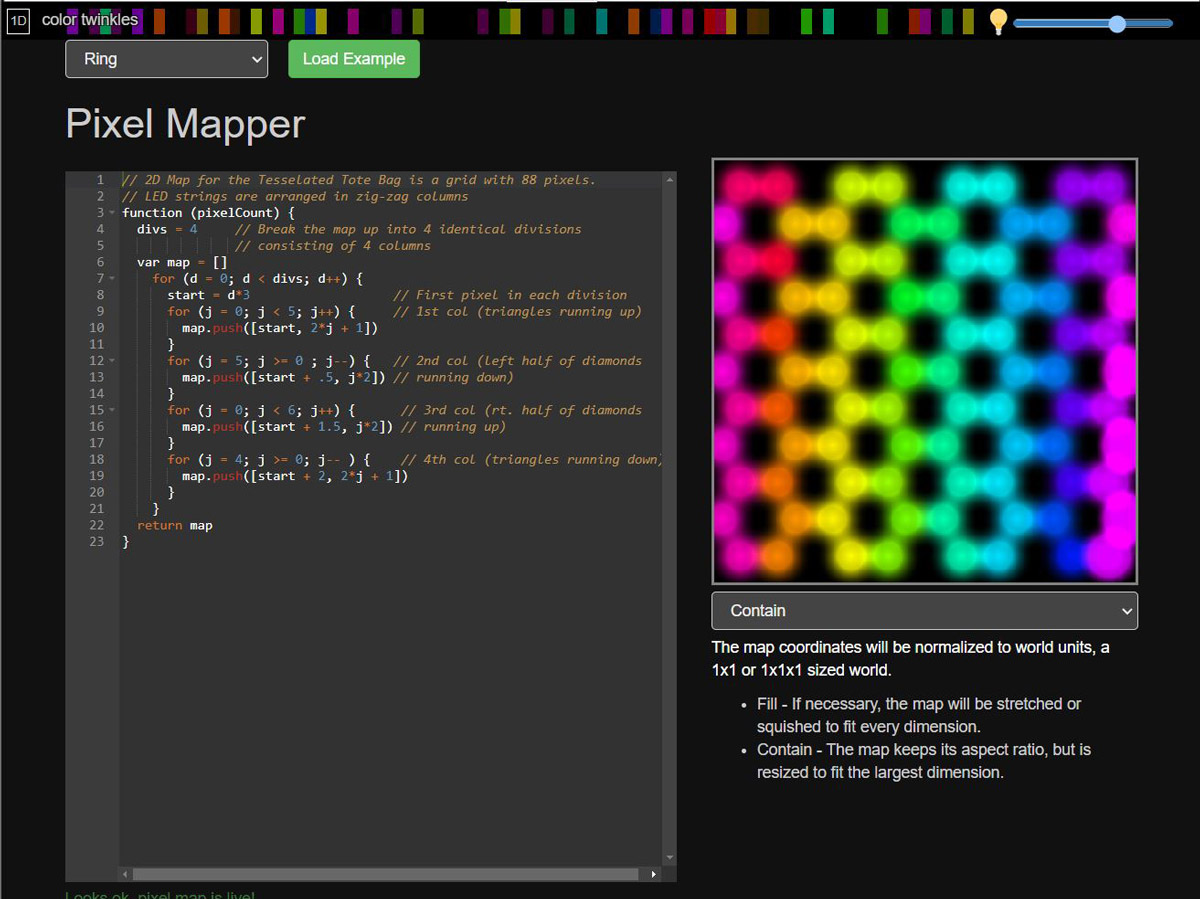
Task: Fold the outer for loop at line 7
Action: tap(111, 279)
